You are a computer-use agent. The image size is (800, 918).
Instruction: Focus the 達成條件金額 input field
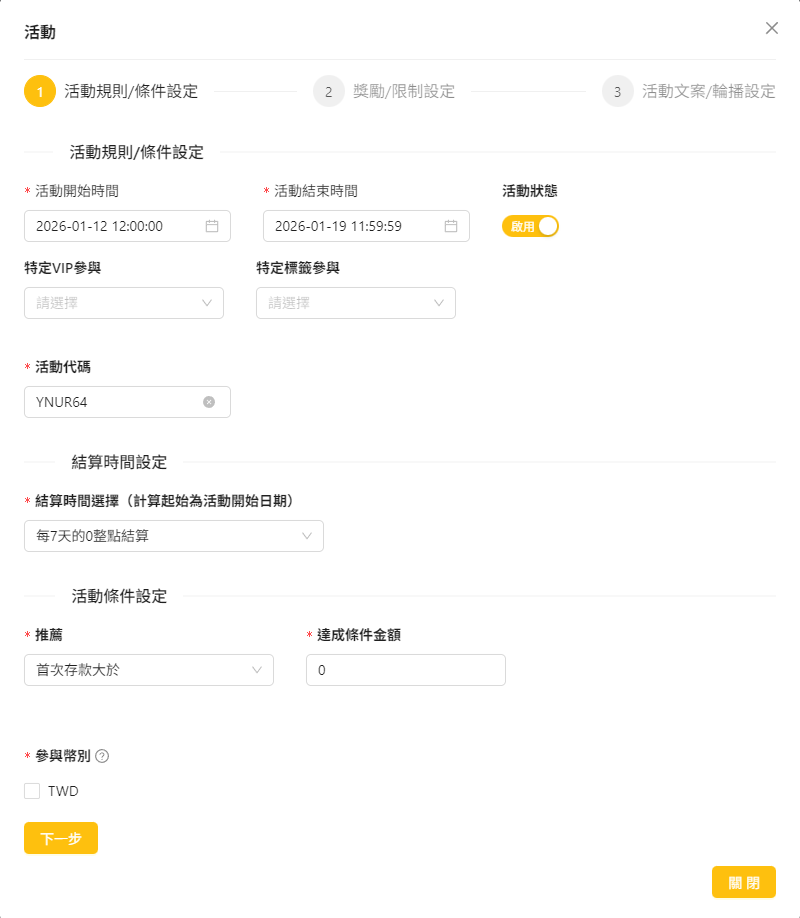(x=405, y=670)
